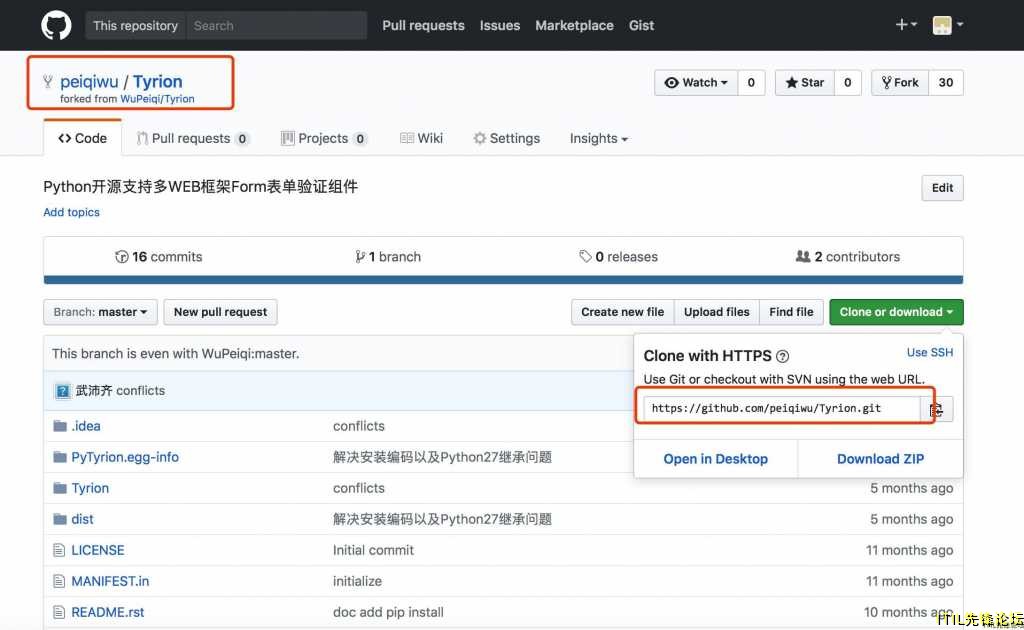Open Issues in top navigation
This screenshot has width=1024, height=630.
pyautogui.click(x=500, y=25)
